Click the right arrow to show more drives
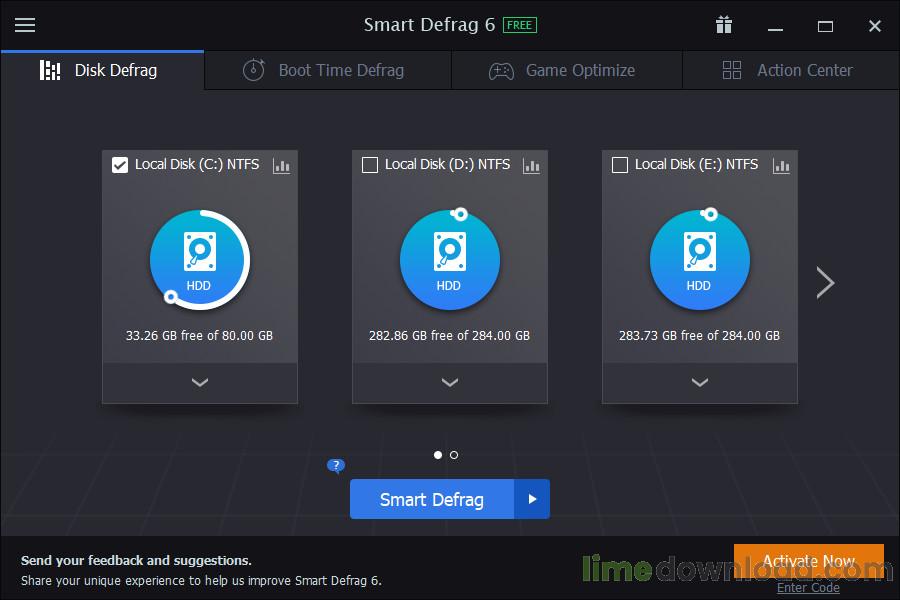This screenshot has height=600, width=900. pos(825,282)
